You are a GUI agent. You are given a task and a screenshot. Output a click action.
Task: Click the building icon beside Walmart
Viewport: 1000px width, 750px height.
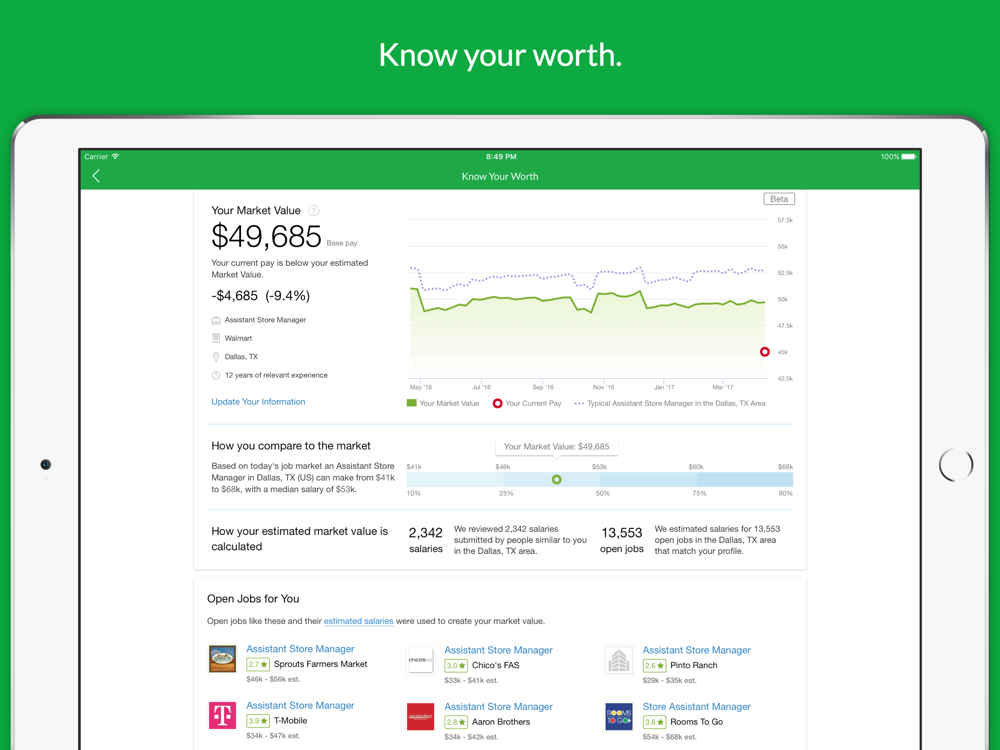pos(216,338)
